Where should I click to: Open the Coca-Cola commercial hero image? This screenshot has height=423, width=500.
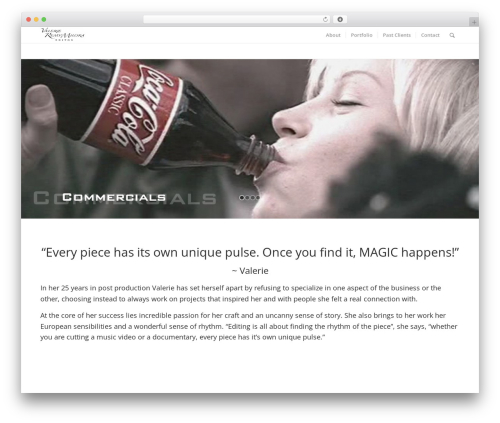click(x=250, y=139)
